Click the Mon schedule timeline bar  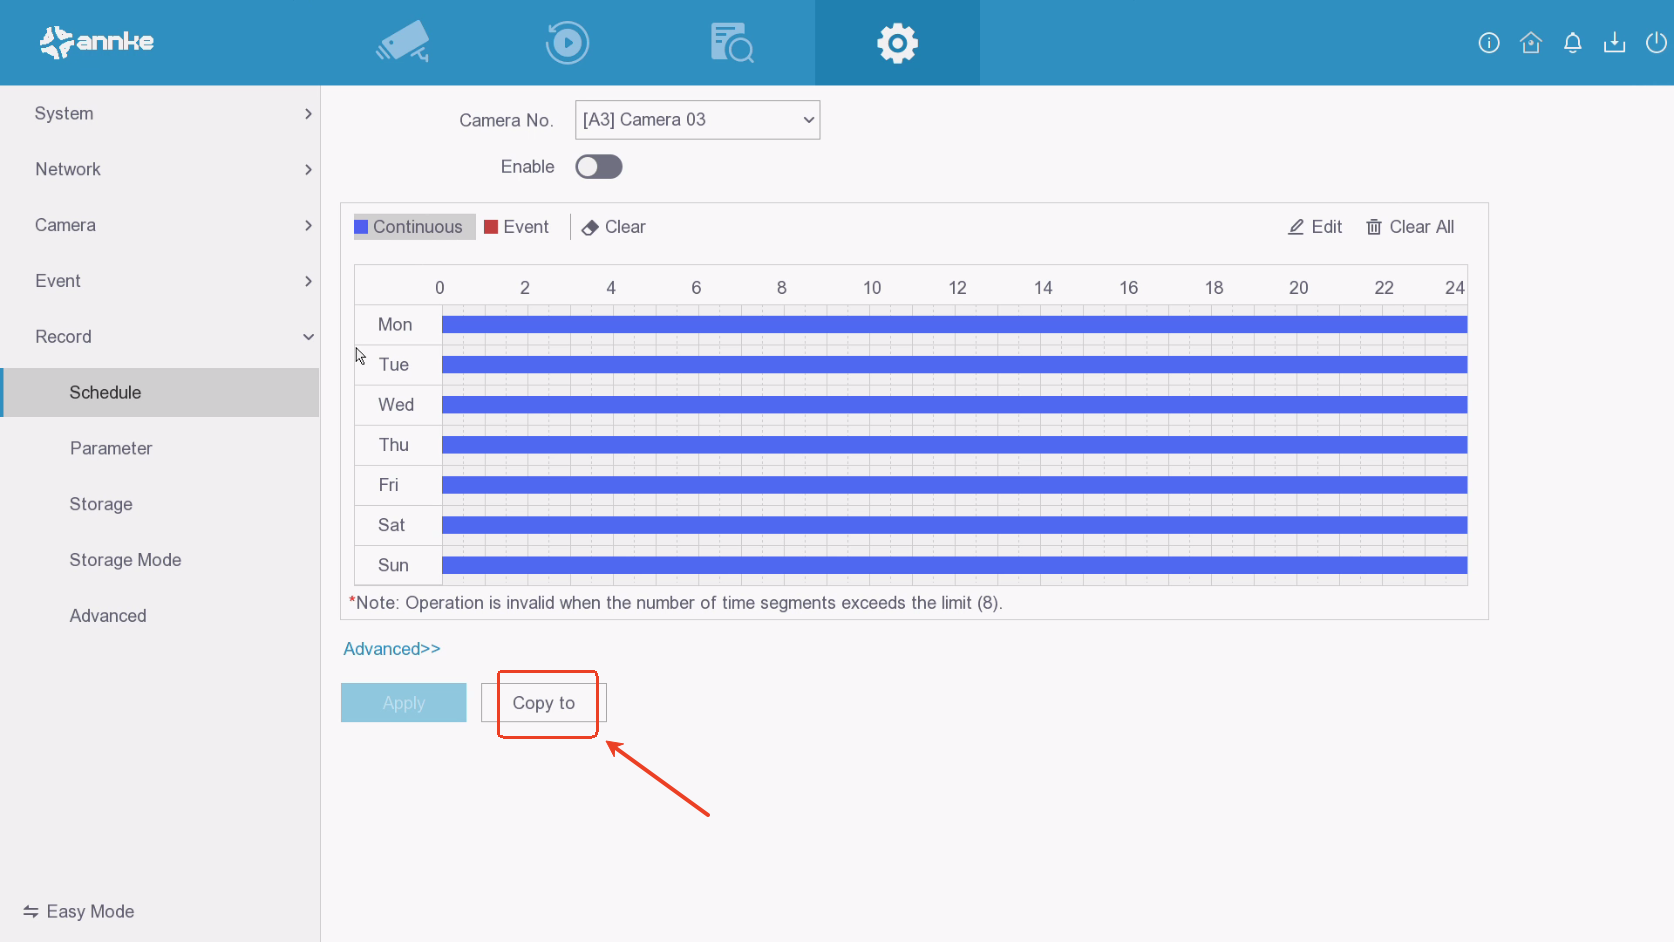click(955, 324)
